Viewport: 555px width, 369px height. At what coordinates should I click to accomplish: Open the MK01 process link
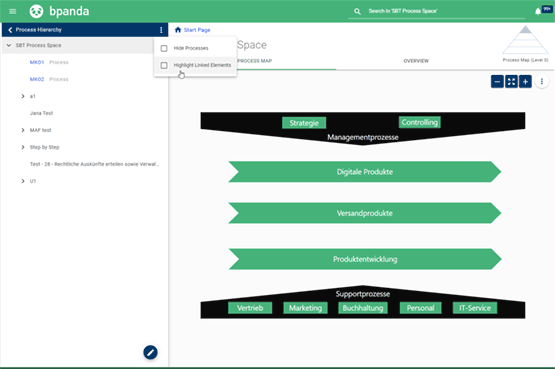coord(37,62)
